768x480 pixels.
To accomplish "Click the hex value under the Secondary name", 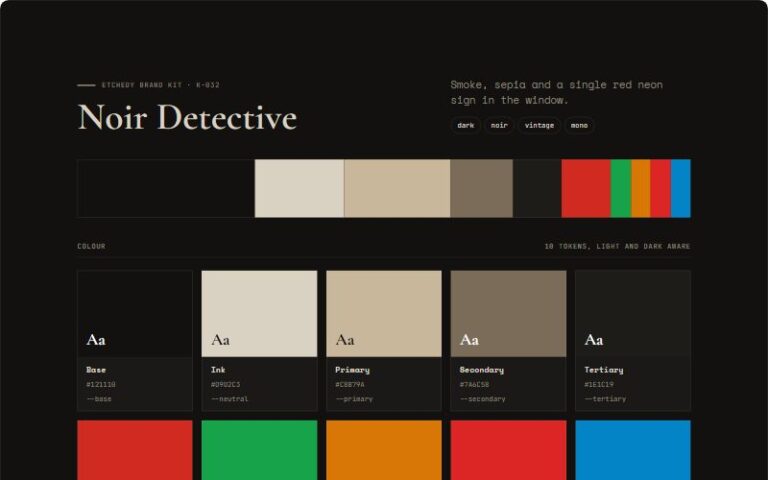I will (474, 384).
